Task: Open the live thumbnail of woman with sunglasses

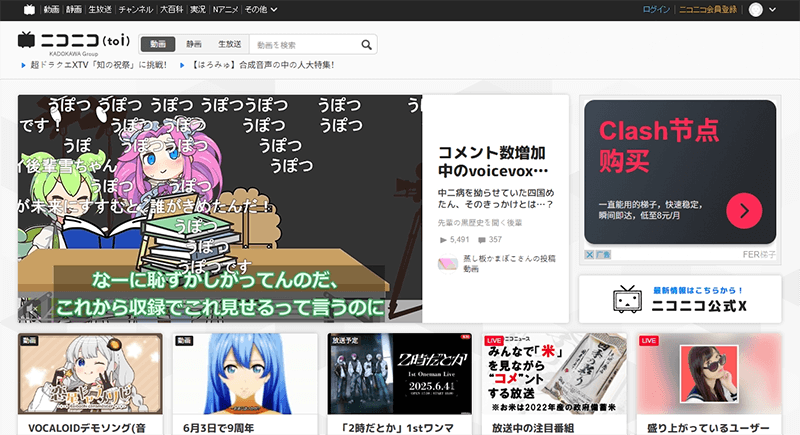Action: point(709,374)
